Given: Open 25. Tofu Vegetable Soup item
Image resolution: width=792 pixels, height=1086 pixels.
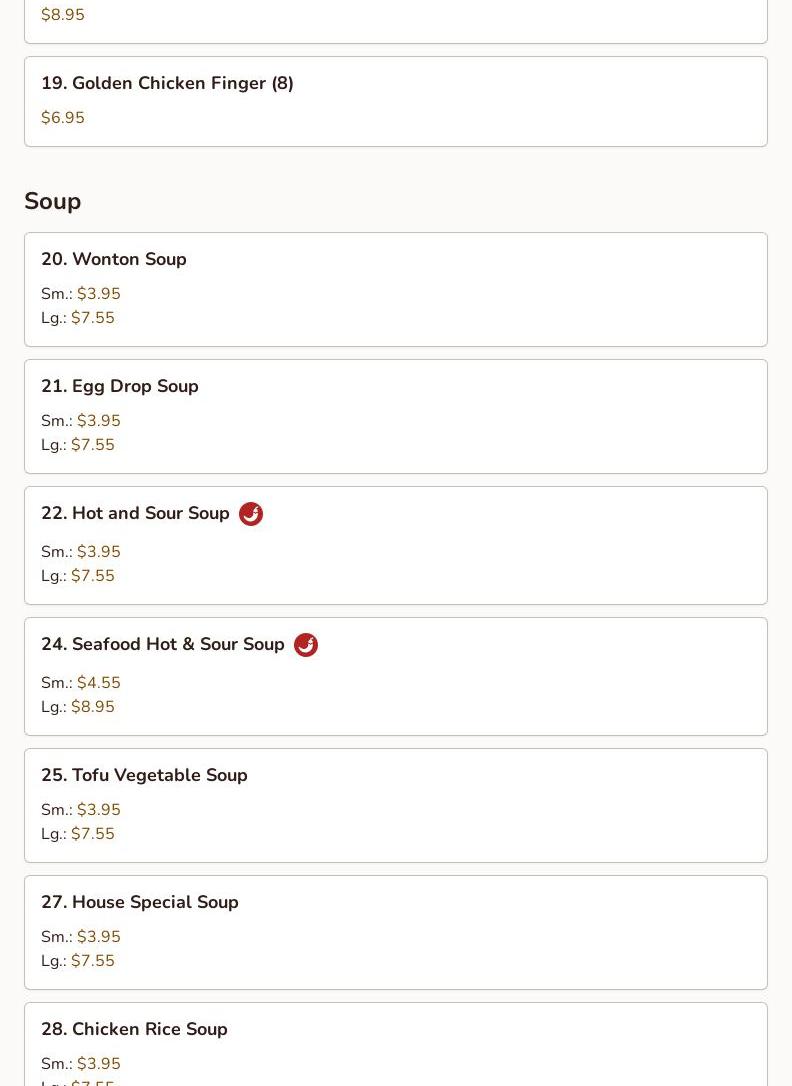Looking at the screenshot, I should pyautogui.click(x=396, y=805).
